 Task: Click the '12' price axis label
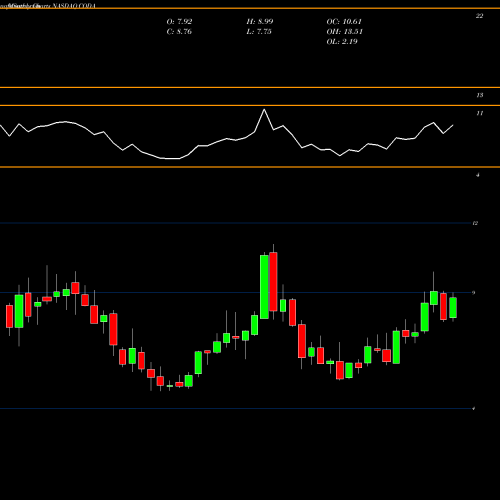point(475,223)
